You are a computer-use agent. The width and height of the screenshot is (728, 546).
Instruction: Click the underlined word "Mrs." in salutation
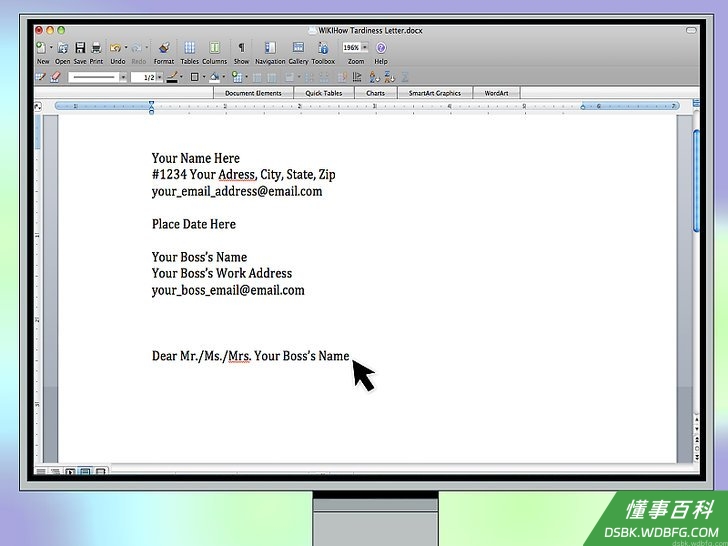click(x=240, y=356)
